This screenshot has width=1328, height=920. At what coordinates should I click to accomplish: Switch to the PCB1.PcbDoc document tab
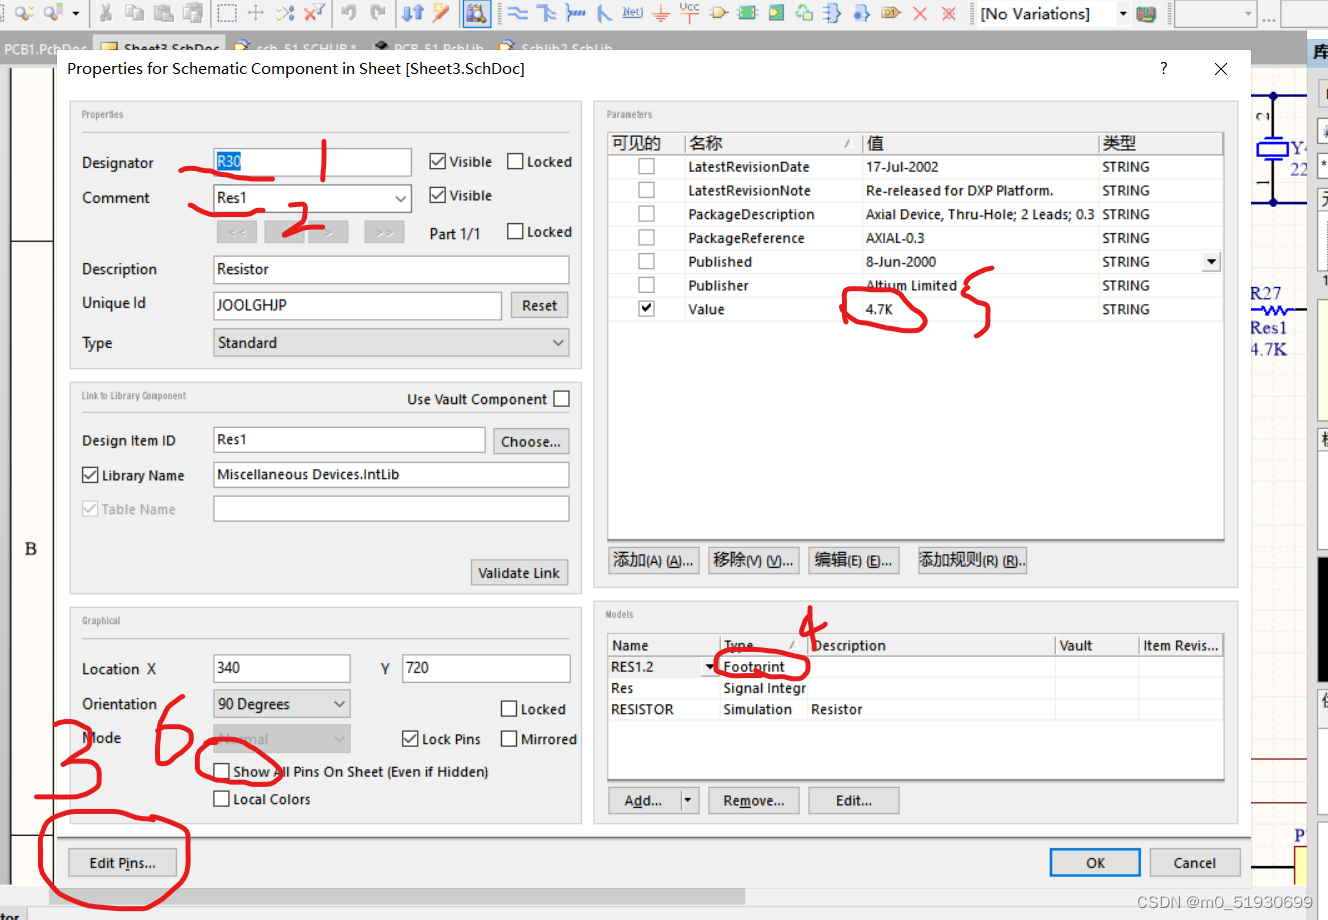click(44, 48)
